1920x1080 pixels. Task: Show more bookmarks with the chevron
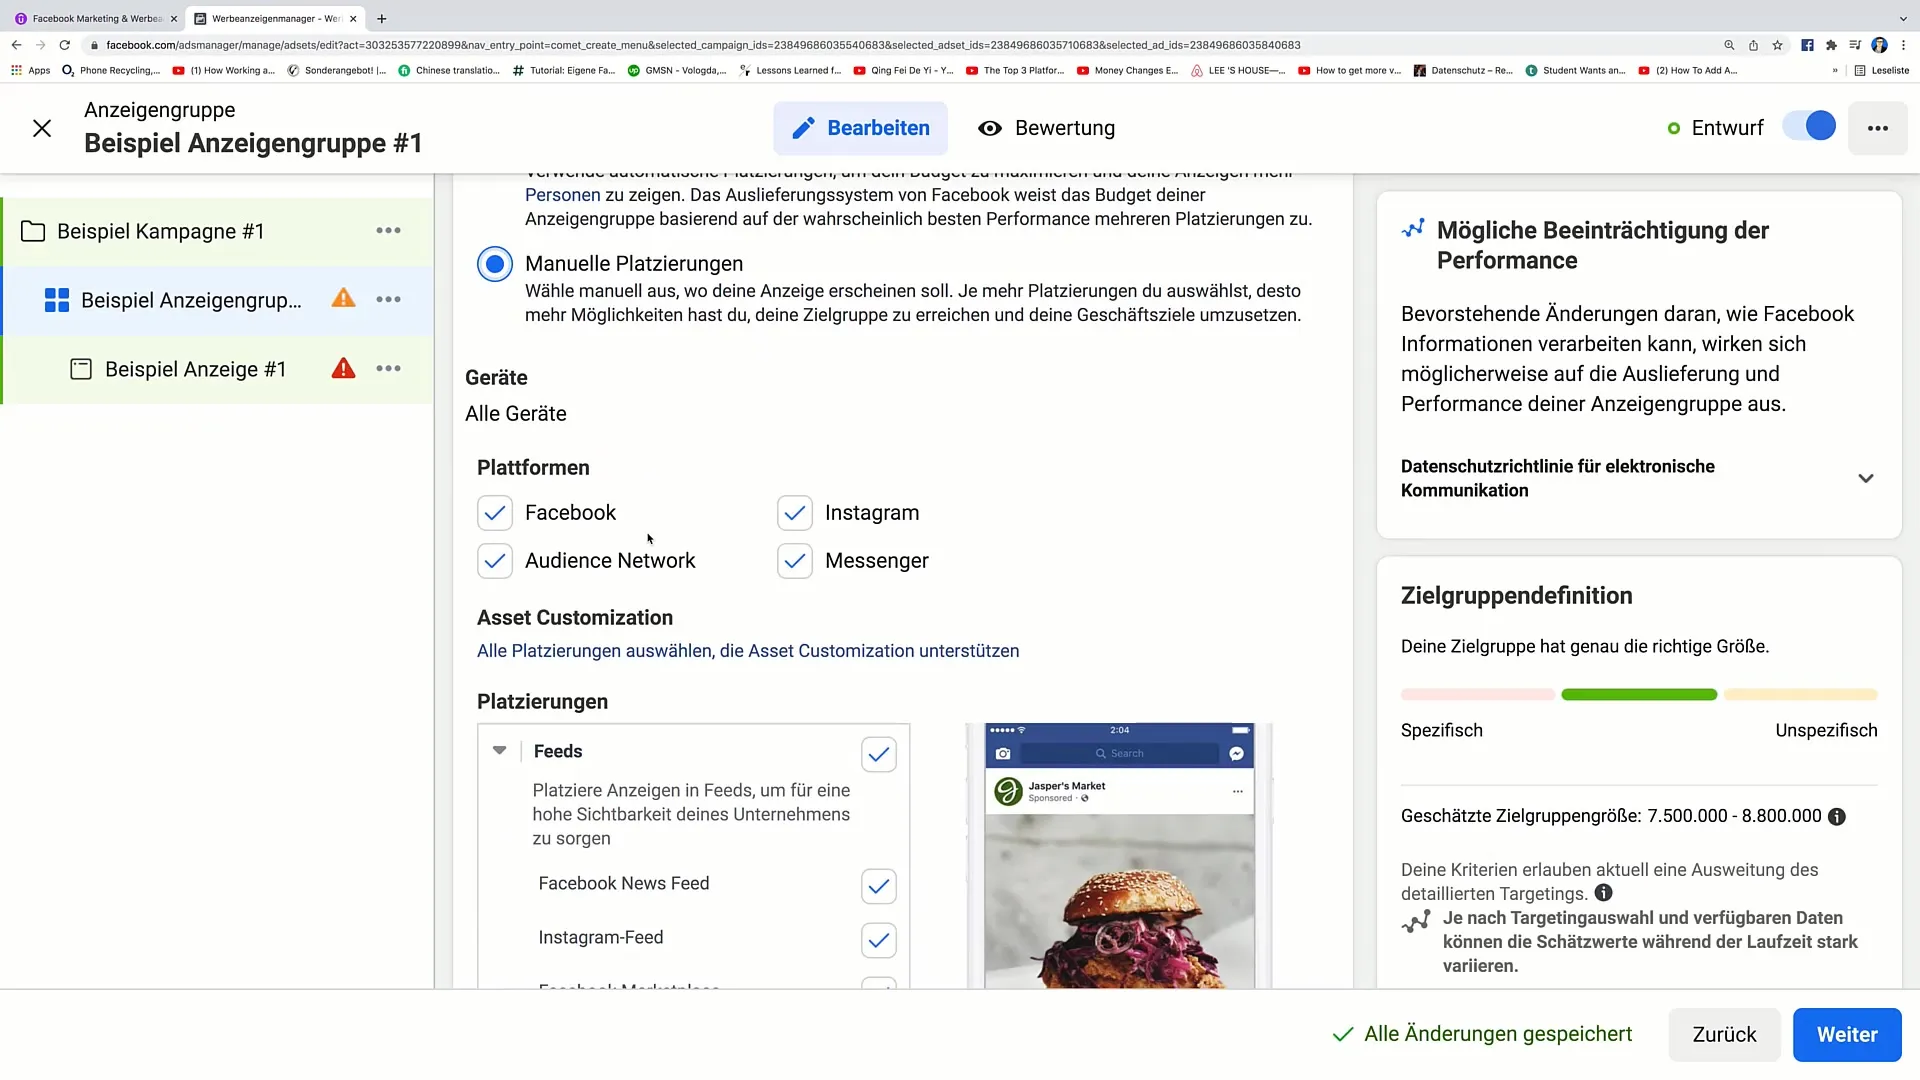(1835, 70)
